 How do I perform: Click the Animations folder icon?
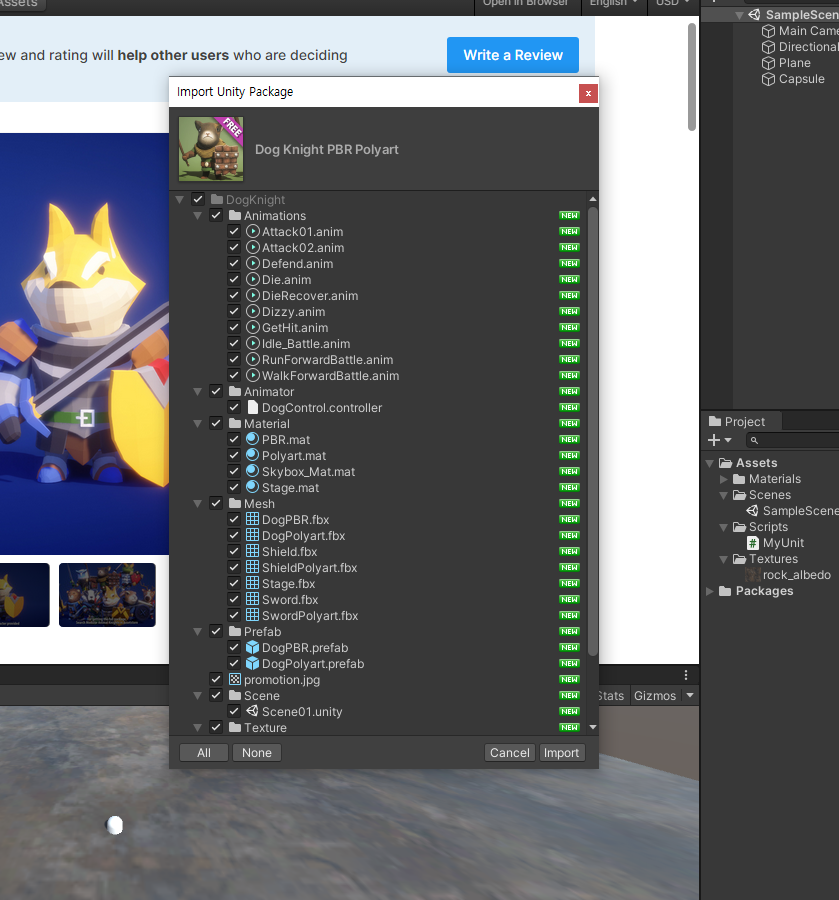pyautogui.click(x=235, y=215)
